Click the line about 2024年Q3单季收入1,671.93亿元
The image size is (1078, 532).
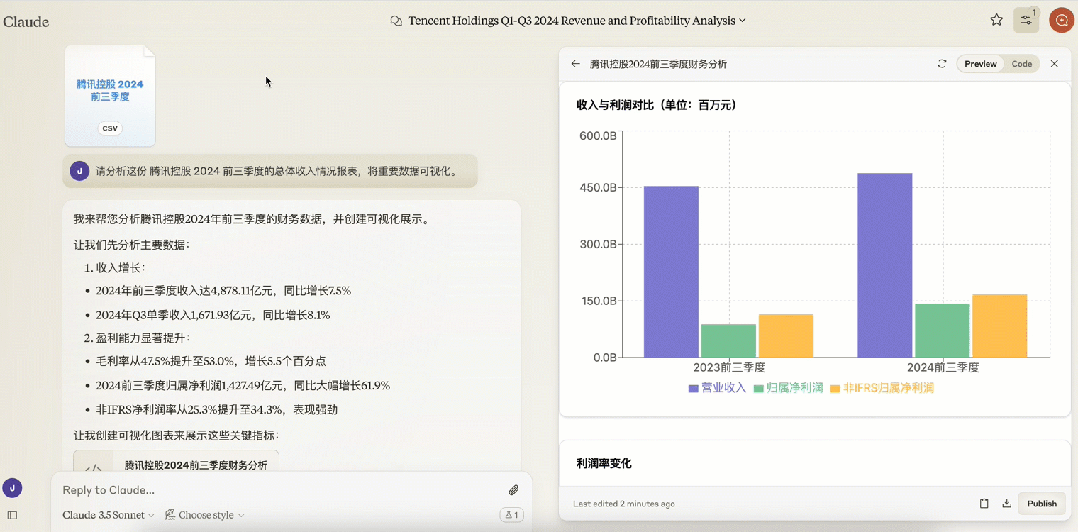(x=213, y=315)
